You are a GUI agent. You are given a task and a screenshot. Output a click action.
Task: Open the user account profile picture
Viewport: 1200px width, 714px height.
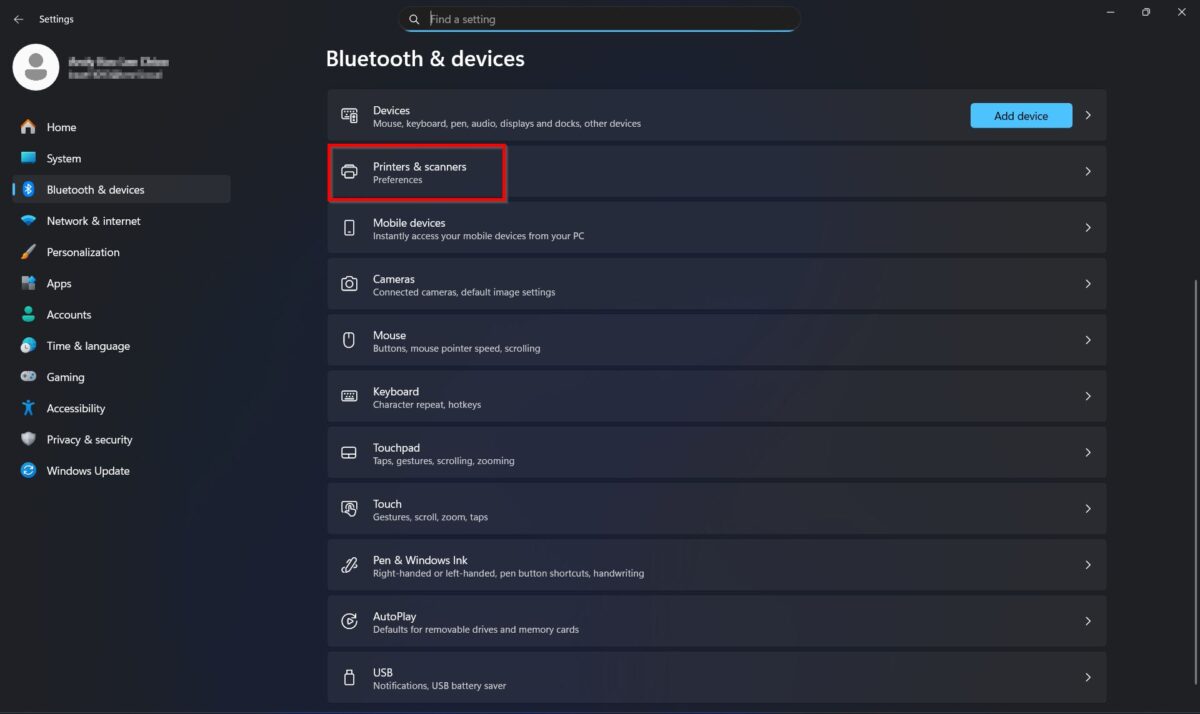pyautogui.click(x=36, y=67)
